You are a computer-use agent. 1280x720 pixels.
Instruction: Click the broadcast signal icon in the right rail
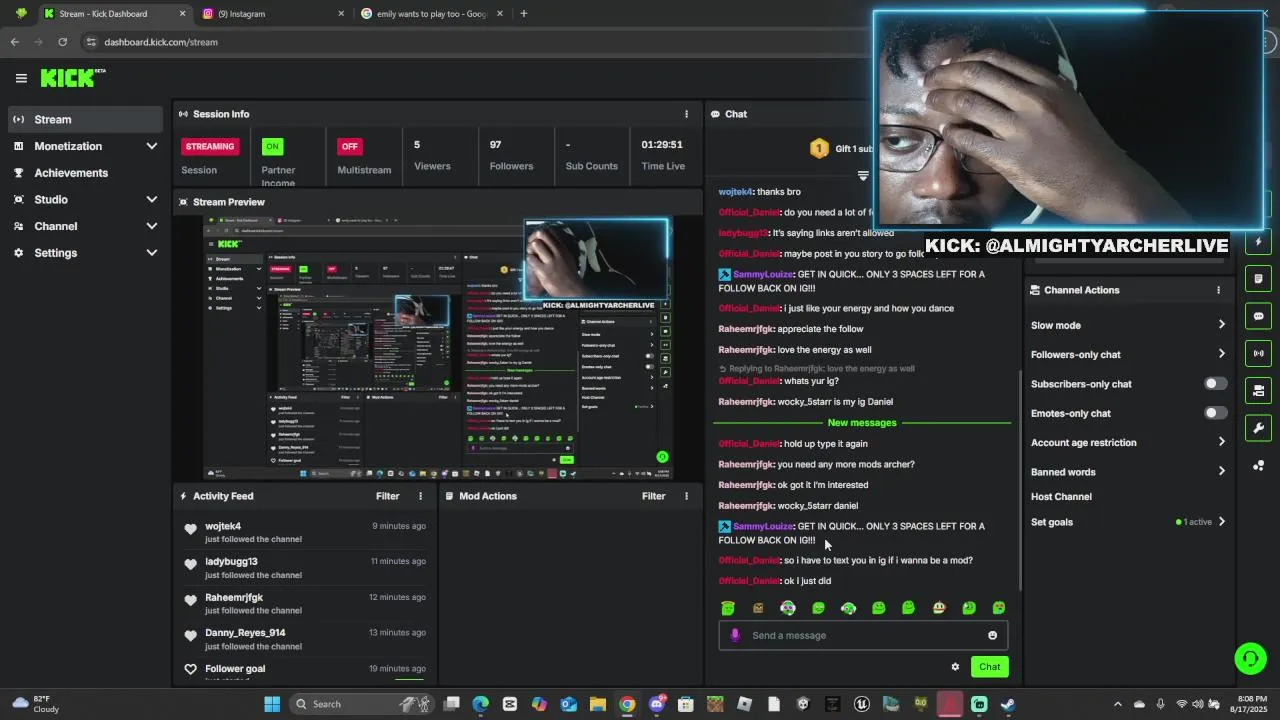[x=1258, y=353]
